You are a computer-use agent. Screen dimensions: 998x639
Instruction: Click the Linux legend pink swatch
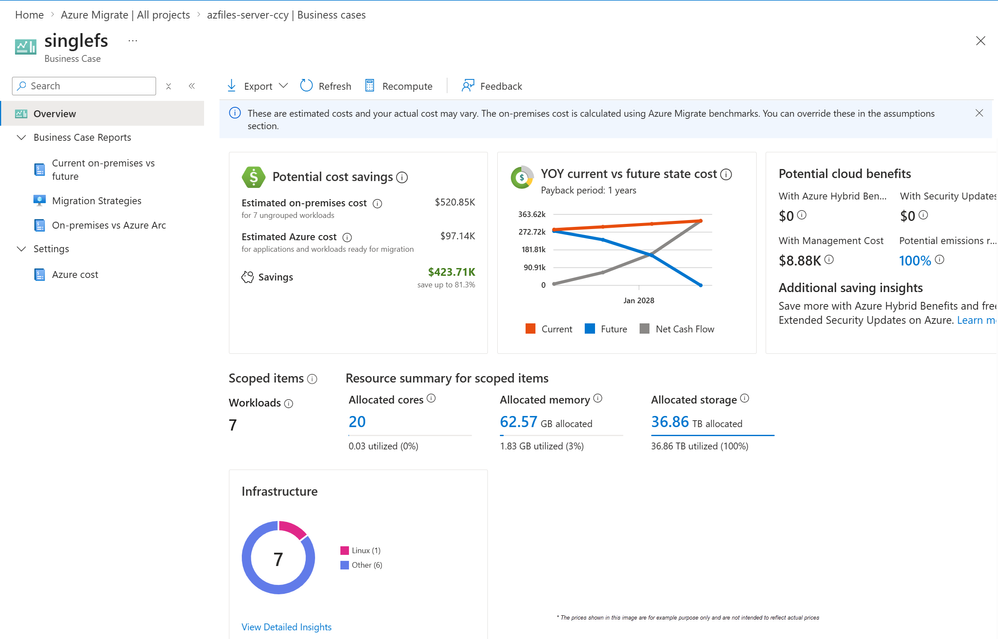344,551
